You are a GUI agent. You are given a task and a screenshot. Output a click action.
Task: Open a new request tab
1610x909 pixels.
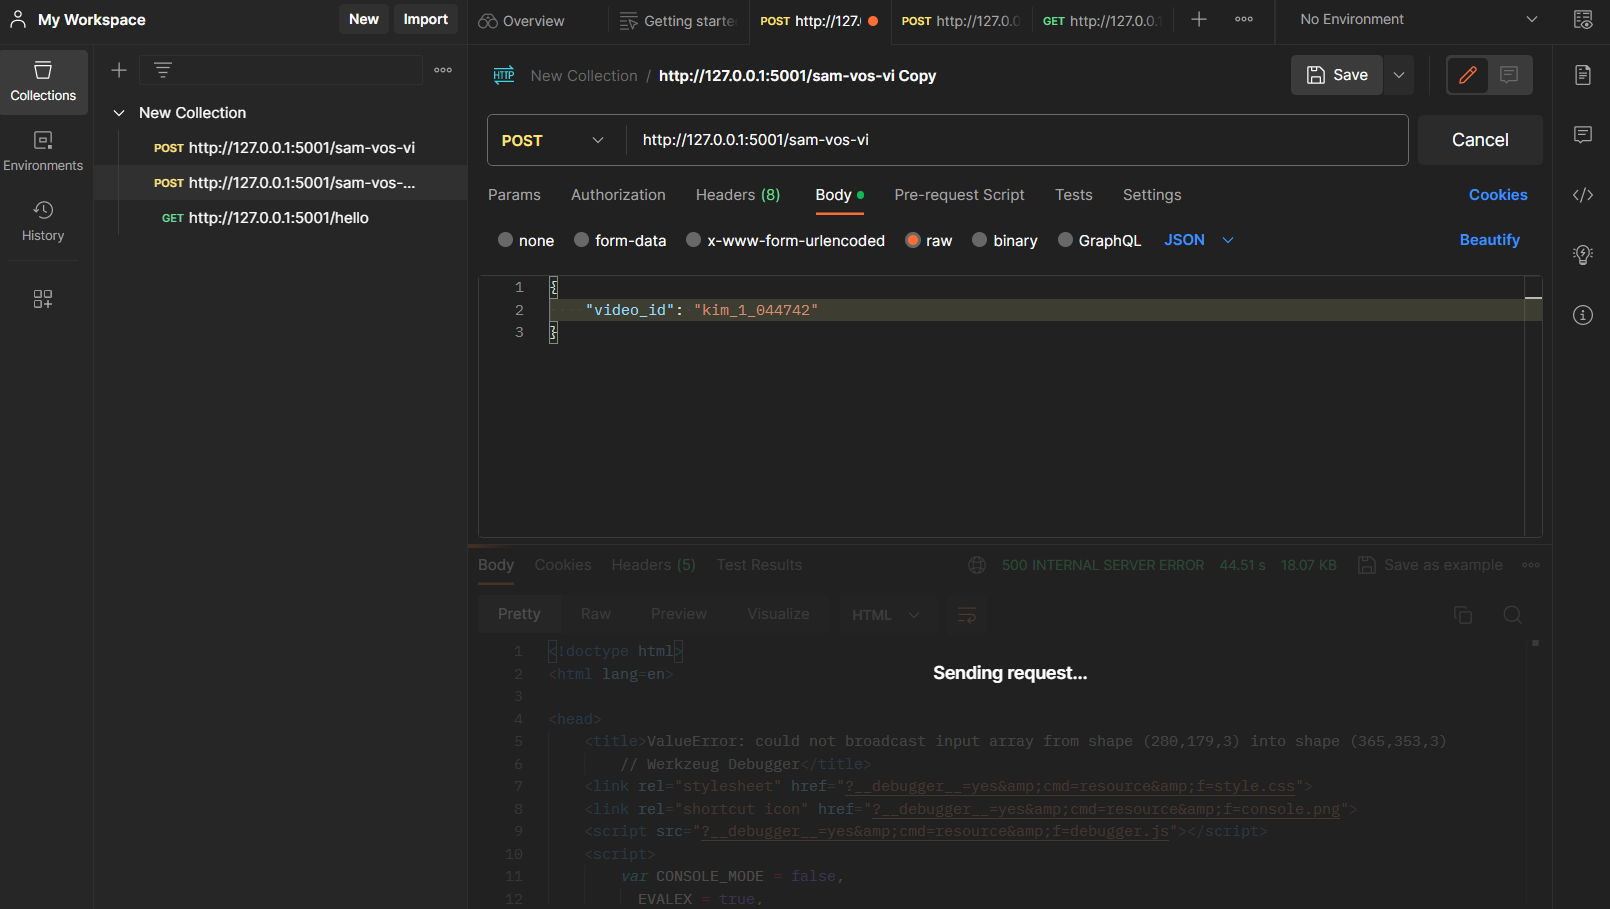click(1199, 19)
